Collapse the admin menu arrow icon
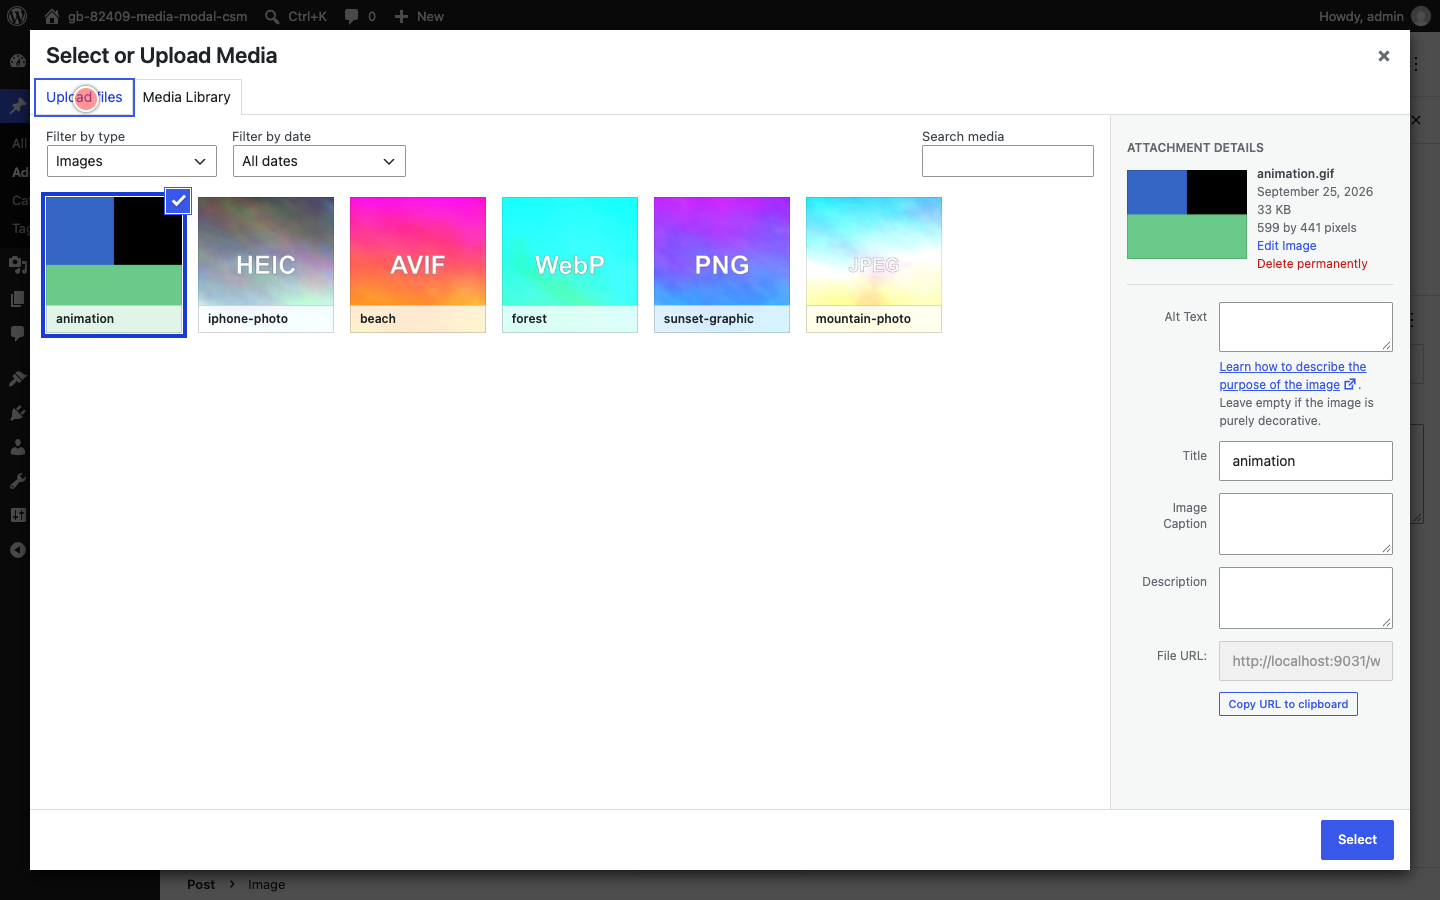Image resolution: width=1440 pixels, height=900 pixels. (17, 550)
